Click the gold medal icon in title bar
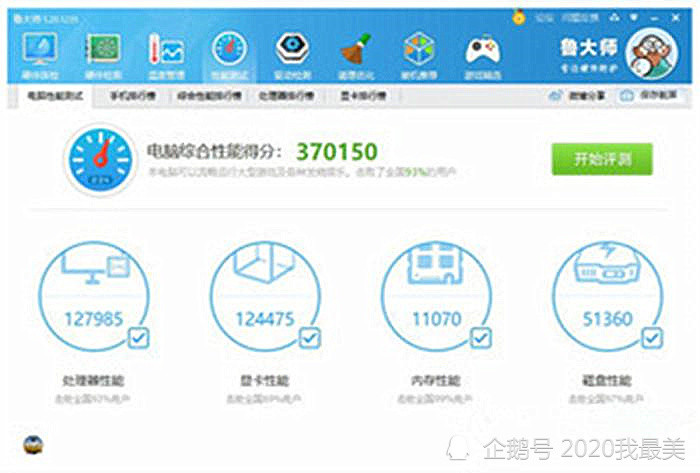 (518, 17)
